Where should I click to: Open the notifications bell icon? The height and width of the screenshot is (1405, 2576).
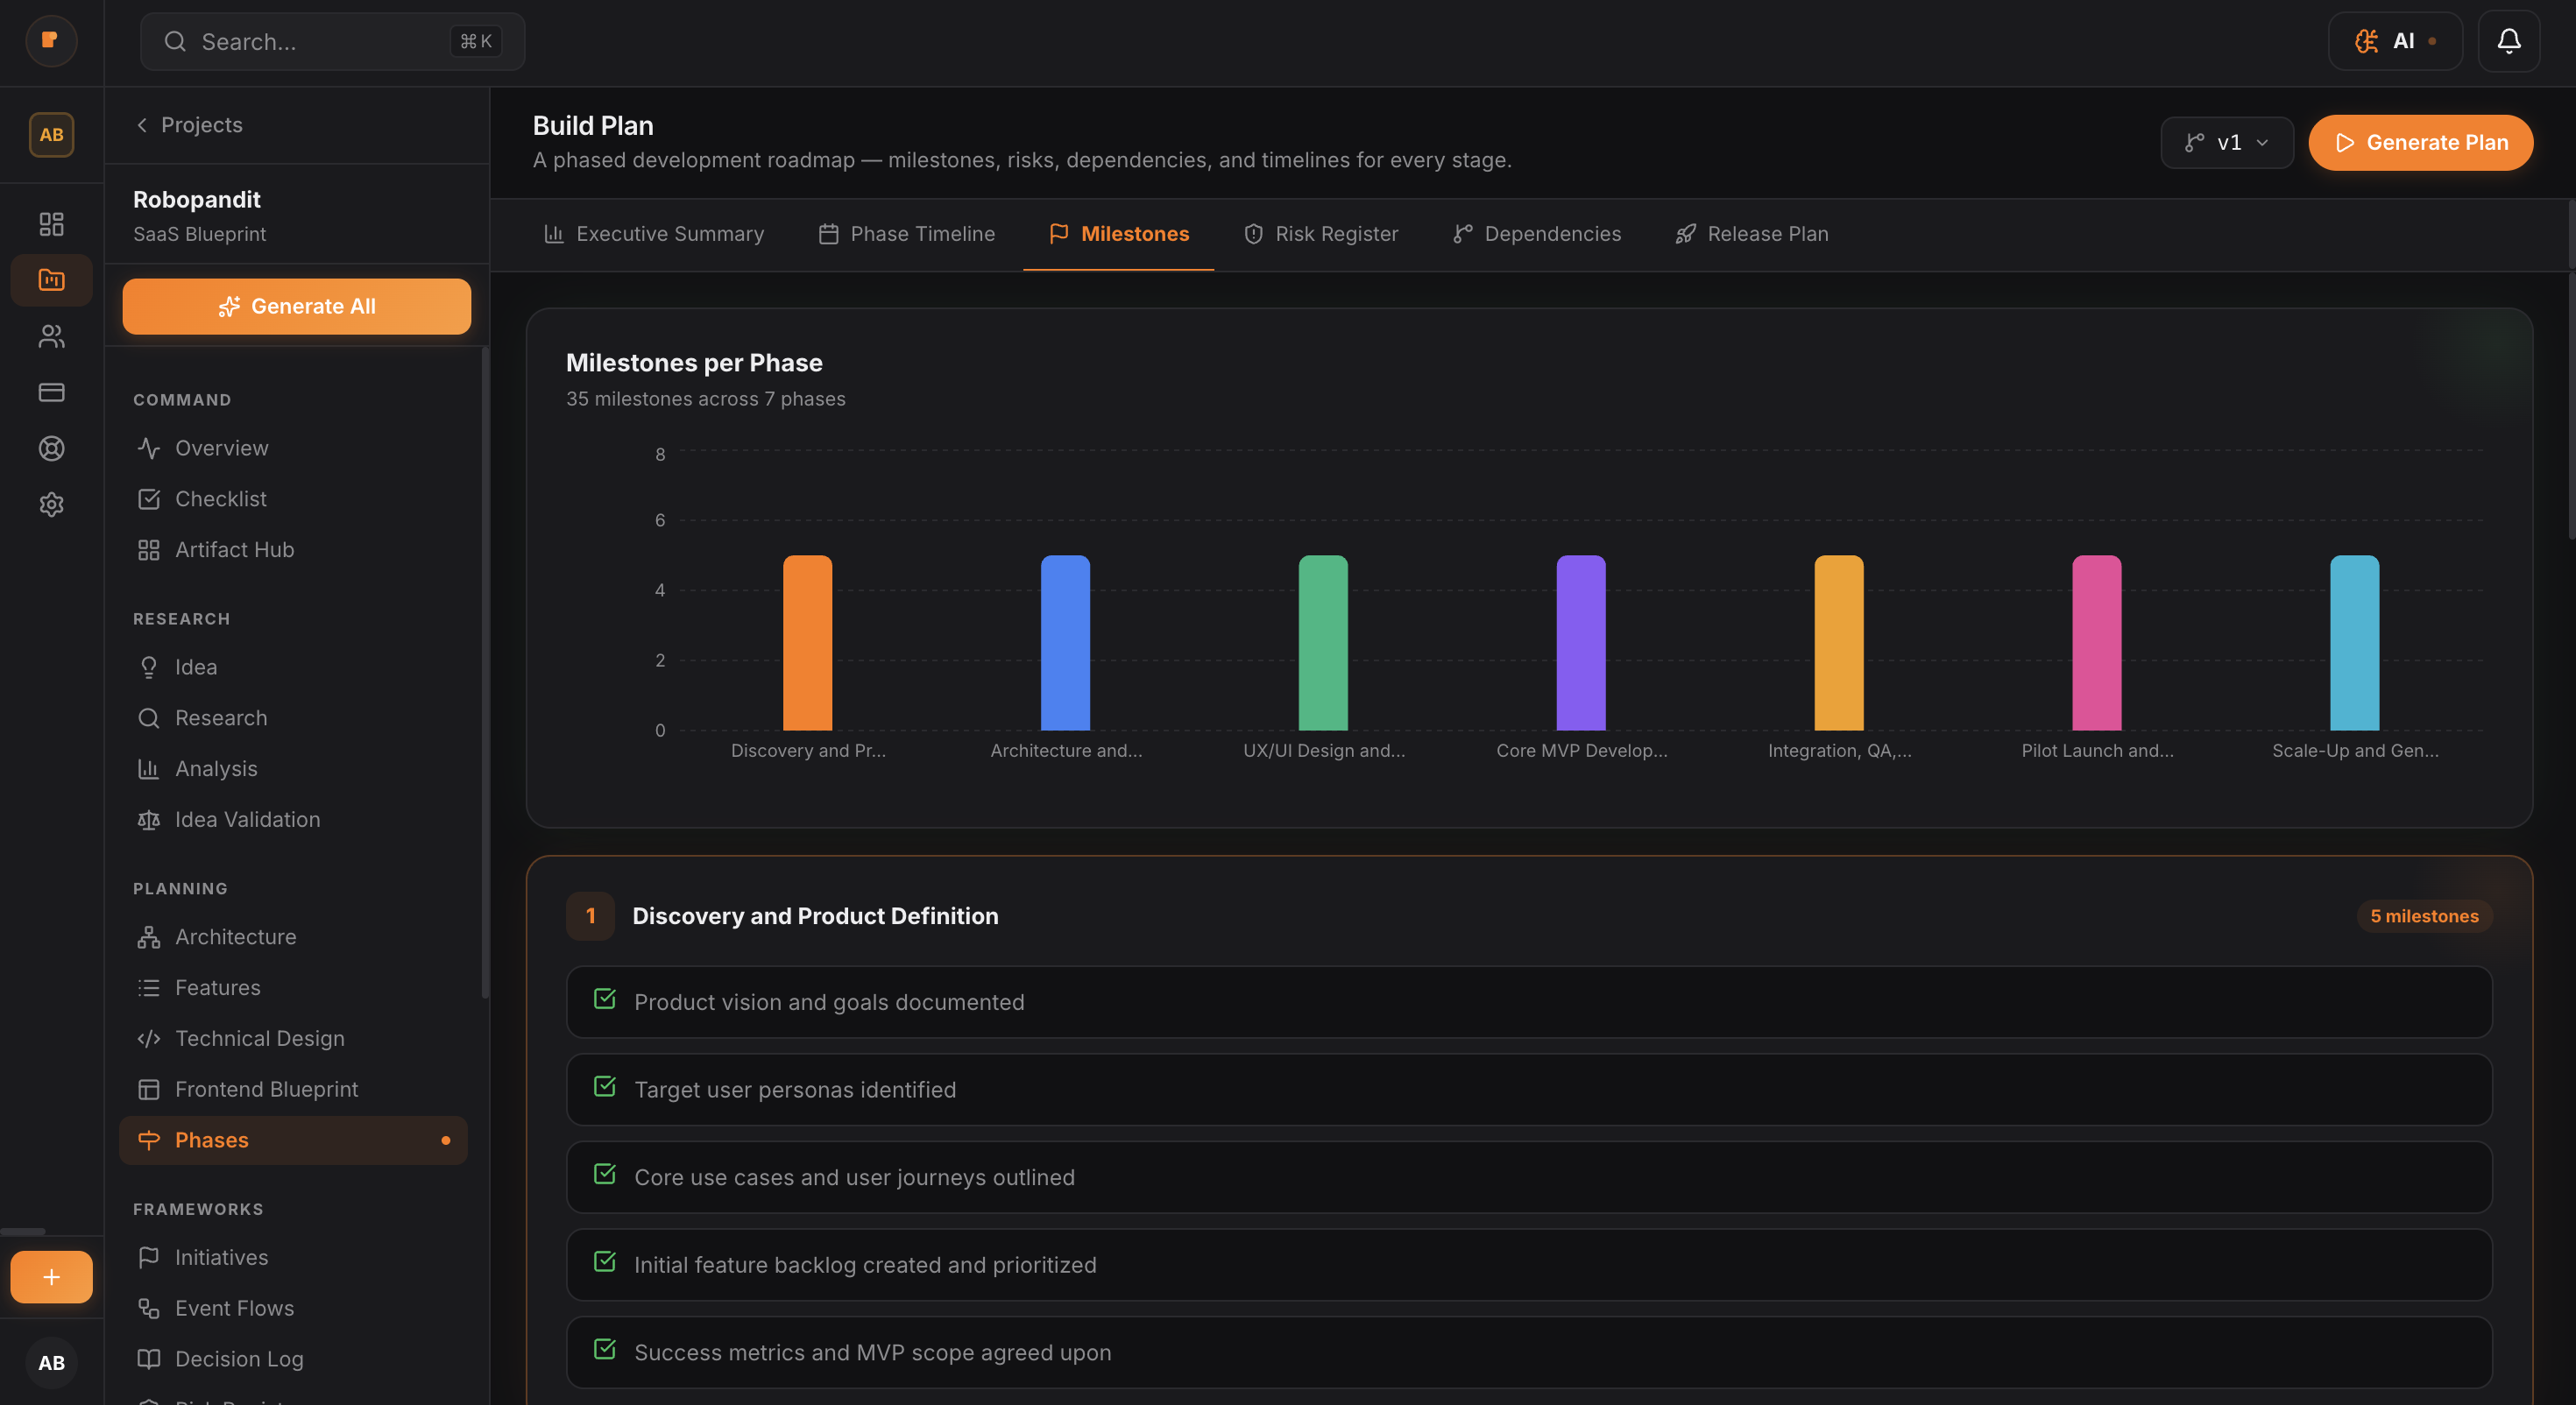[x=2508, y=41]
